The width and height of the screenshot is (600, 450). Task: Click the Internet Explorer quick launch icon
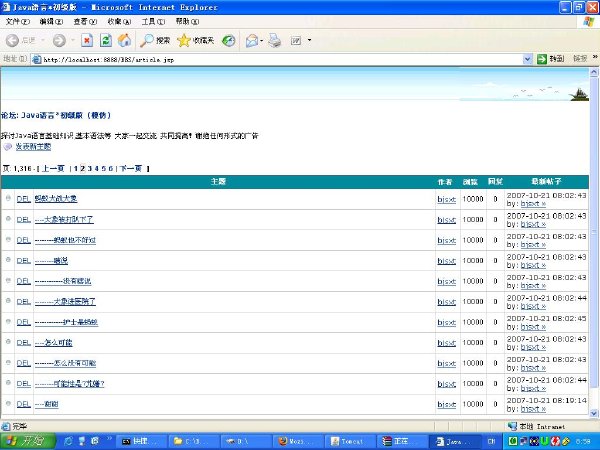68,441
